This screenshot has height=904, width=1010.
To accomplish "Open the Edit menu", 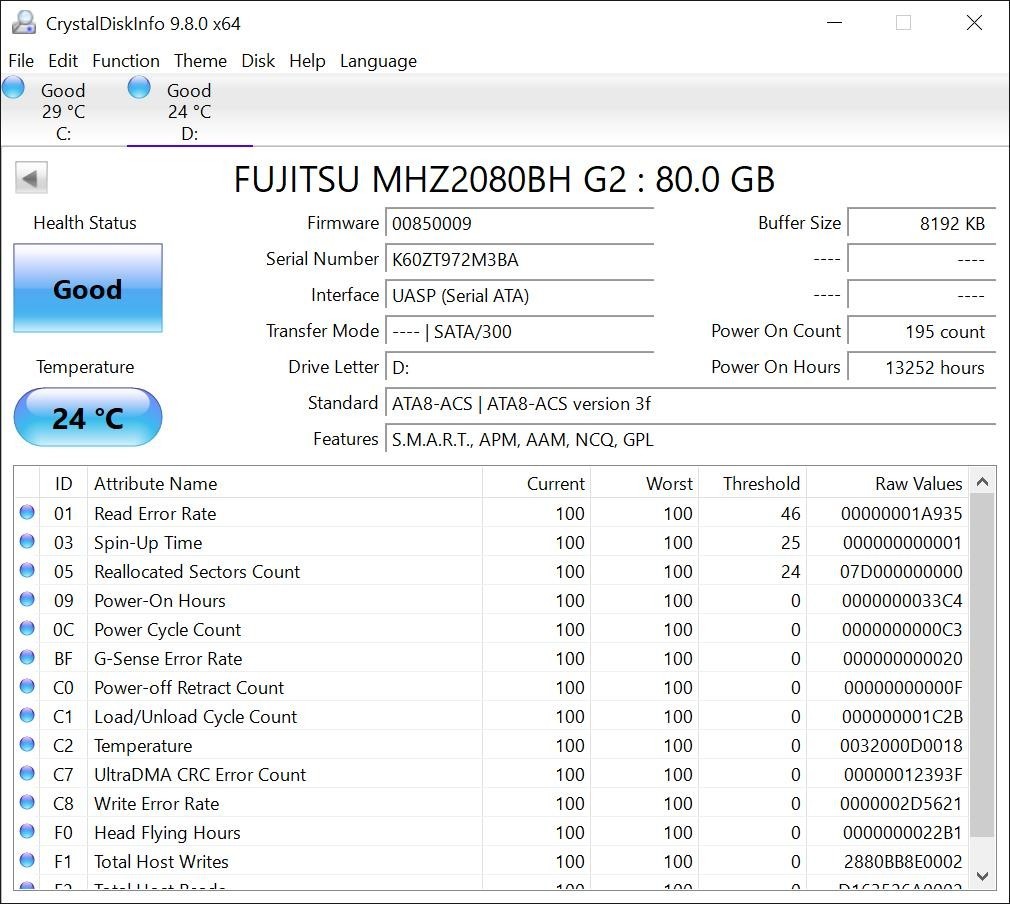I will pyautogui.click(x=62, y=61).
